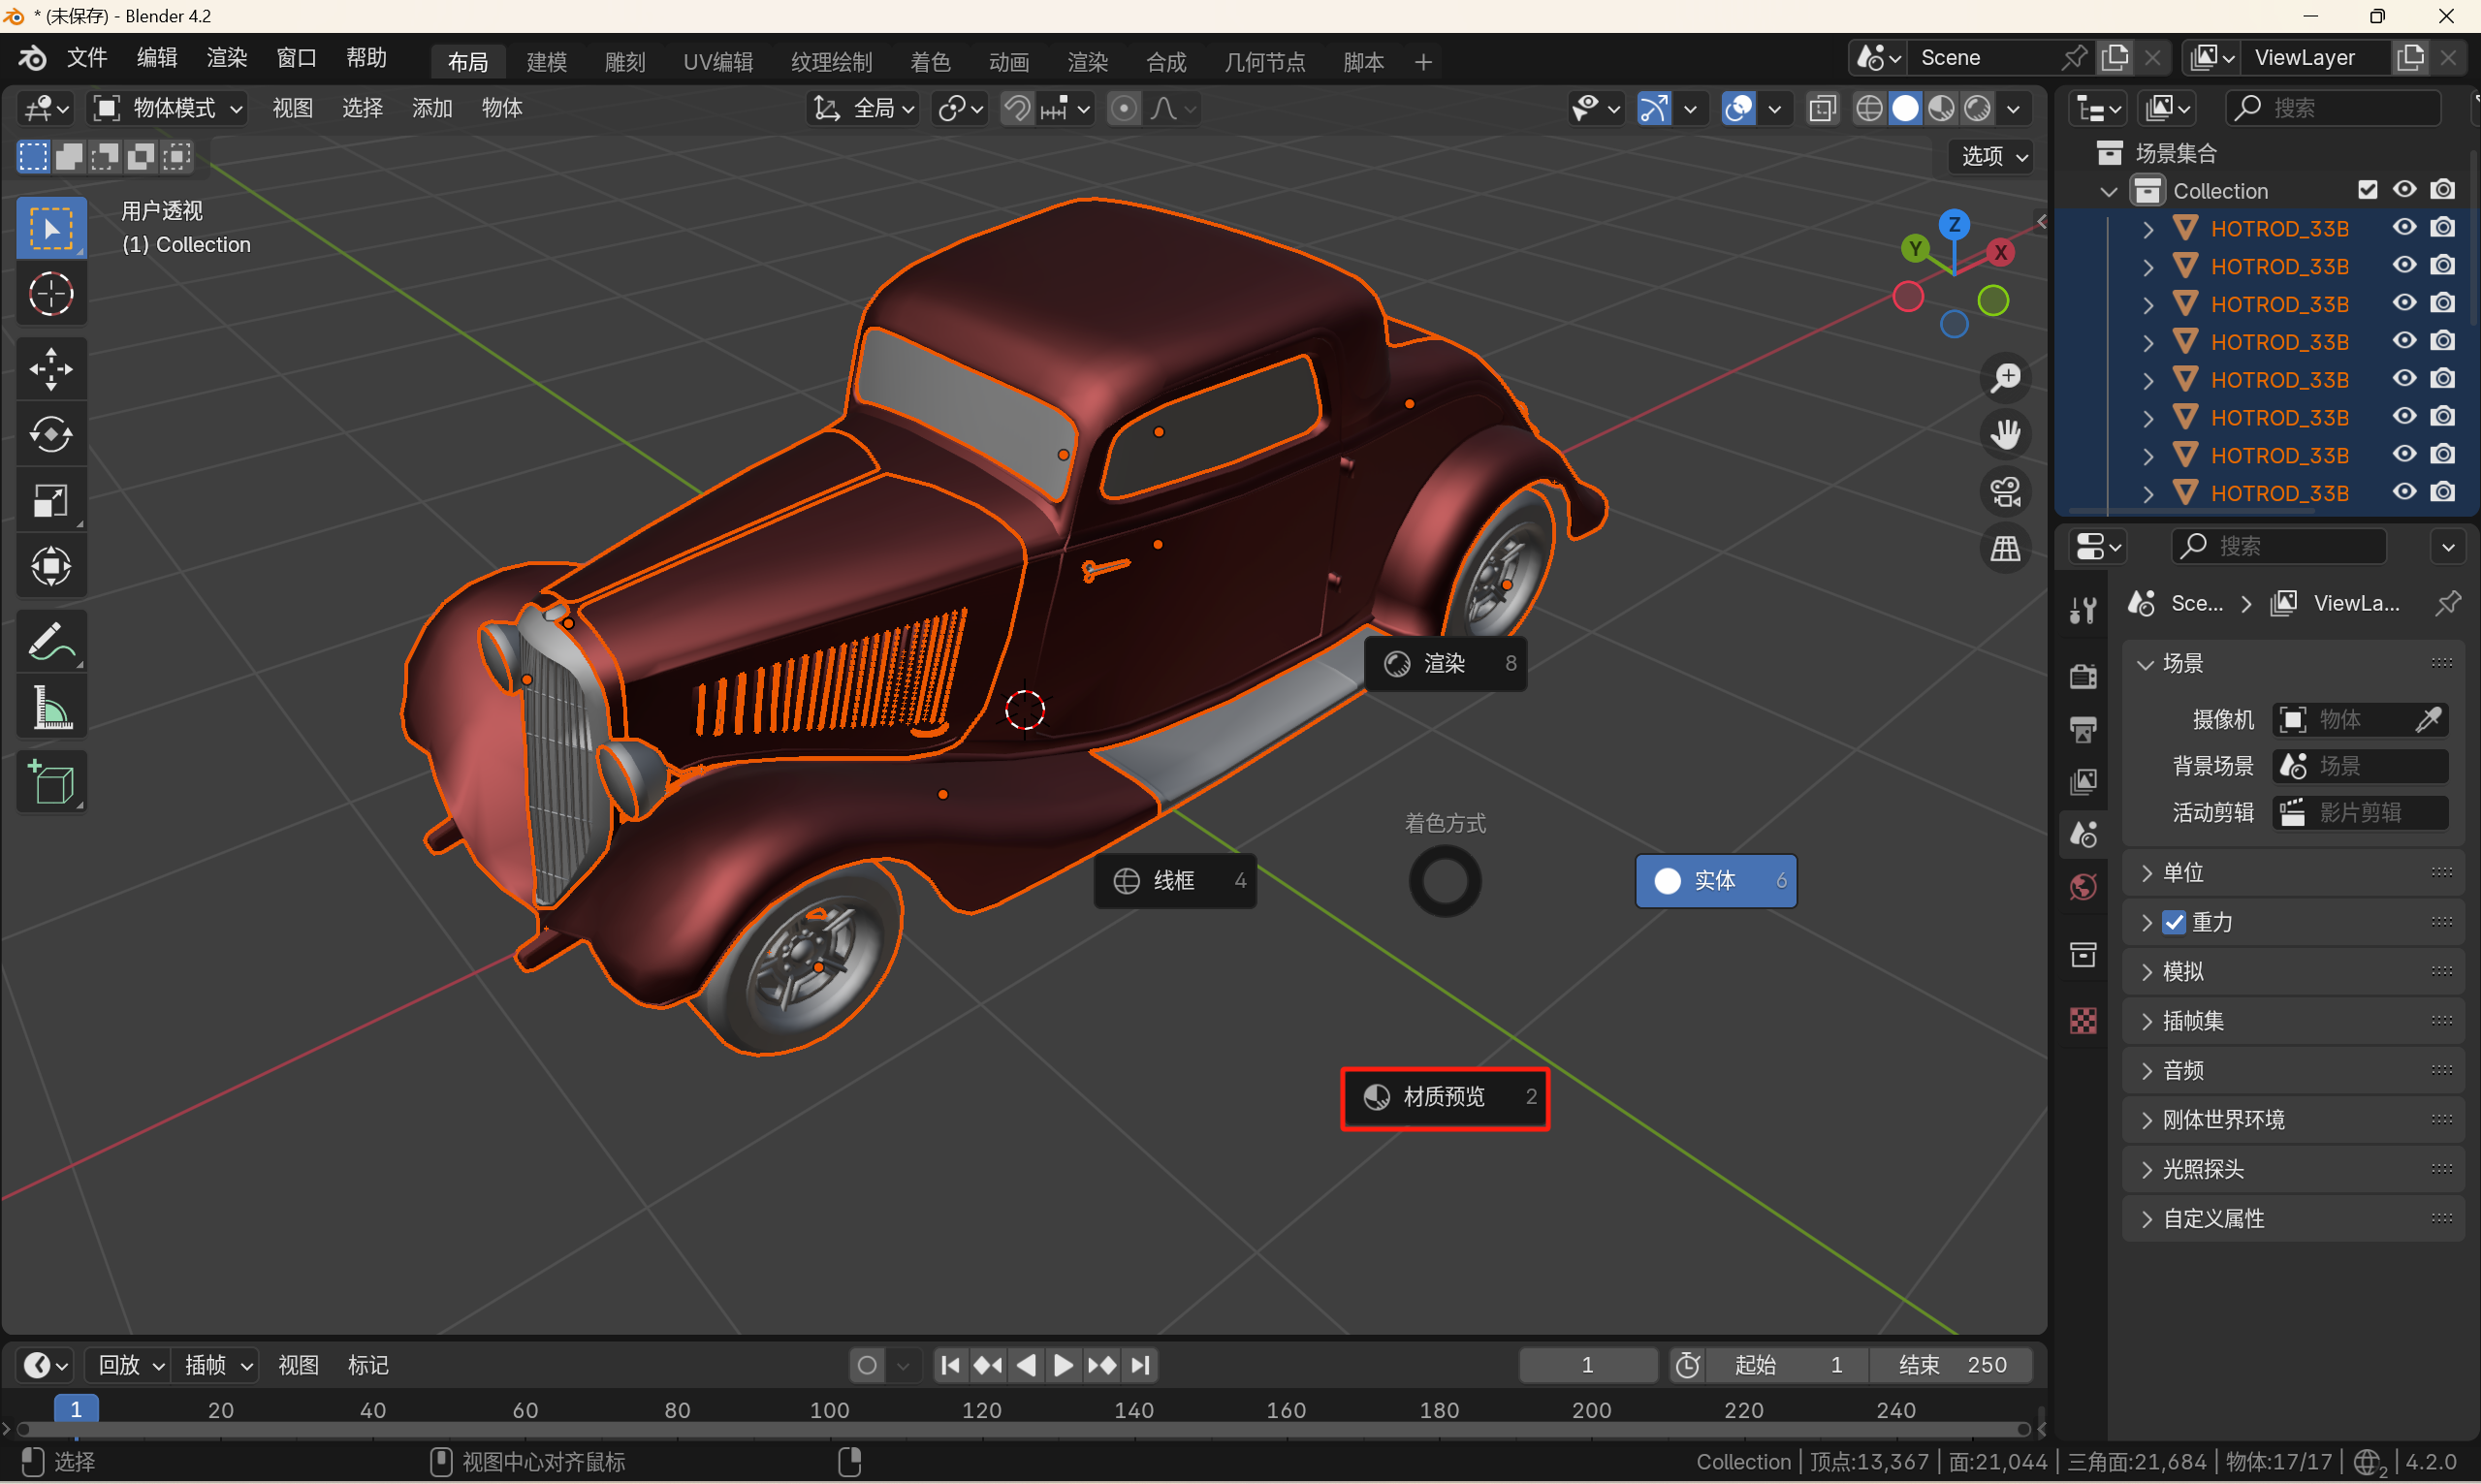Click the Add Cube tool icon
This screenshot has height=1484, width=2481.
(x=51, y=783)
